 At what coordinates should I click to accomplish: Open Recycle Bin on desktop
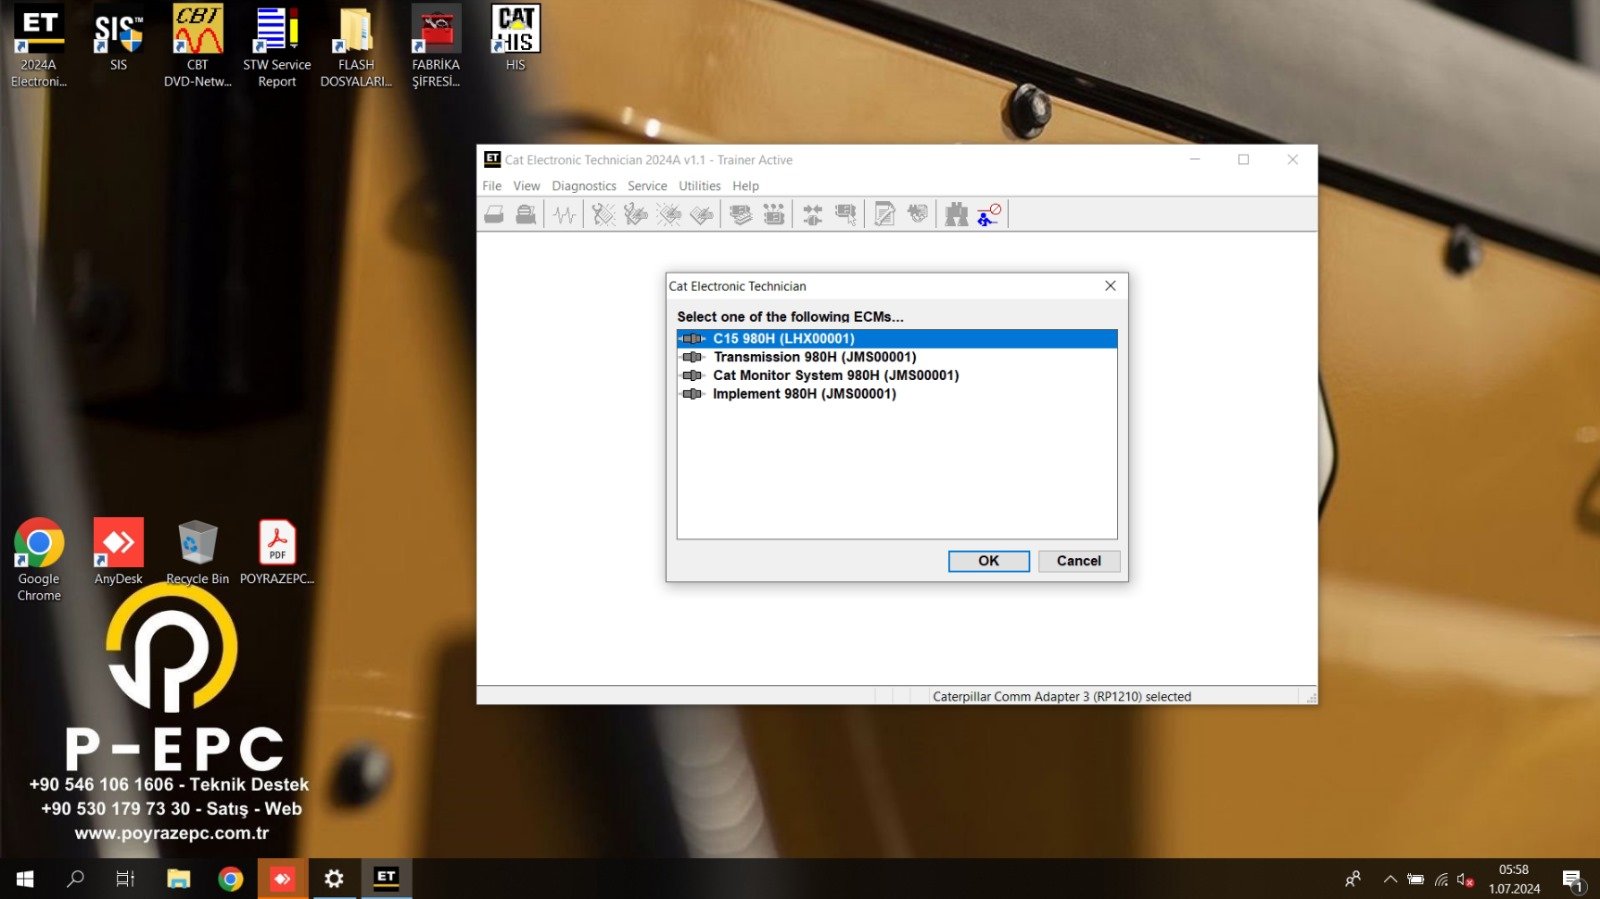[x=198, y=552]
